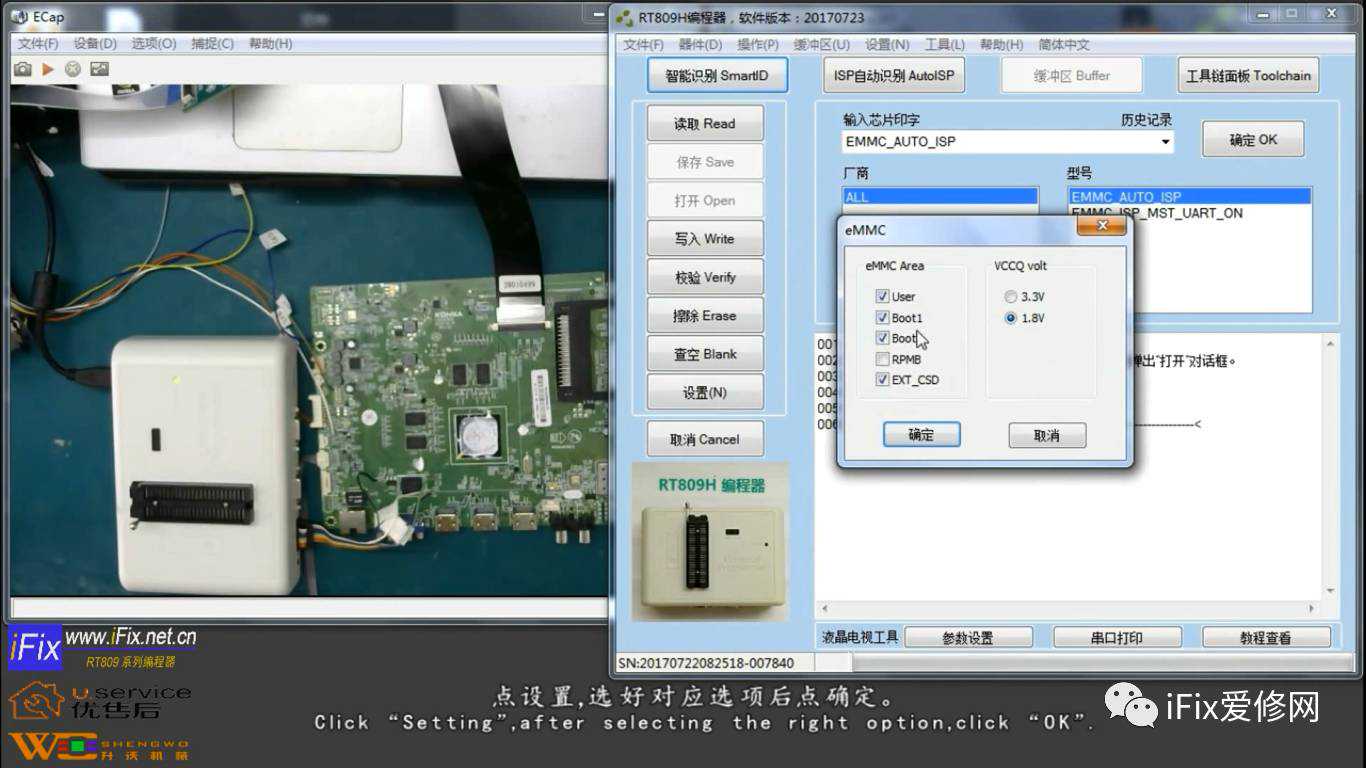Expand the chip name history dropdown
This screenshot has width=1366, height=768.
[x=1165, y=142]
